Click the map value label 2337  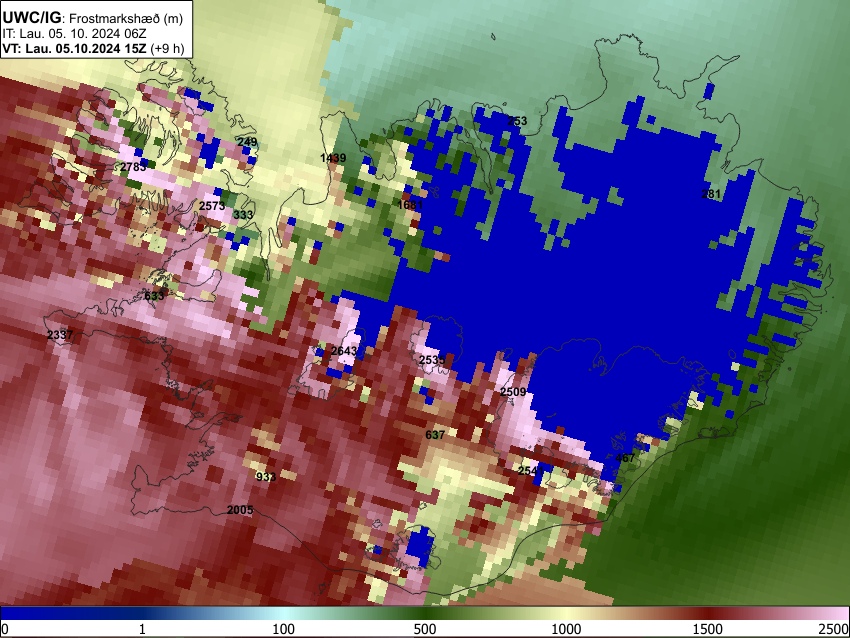(x=60, y=335)
